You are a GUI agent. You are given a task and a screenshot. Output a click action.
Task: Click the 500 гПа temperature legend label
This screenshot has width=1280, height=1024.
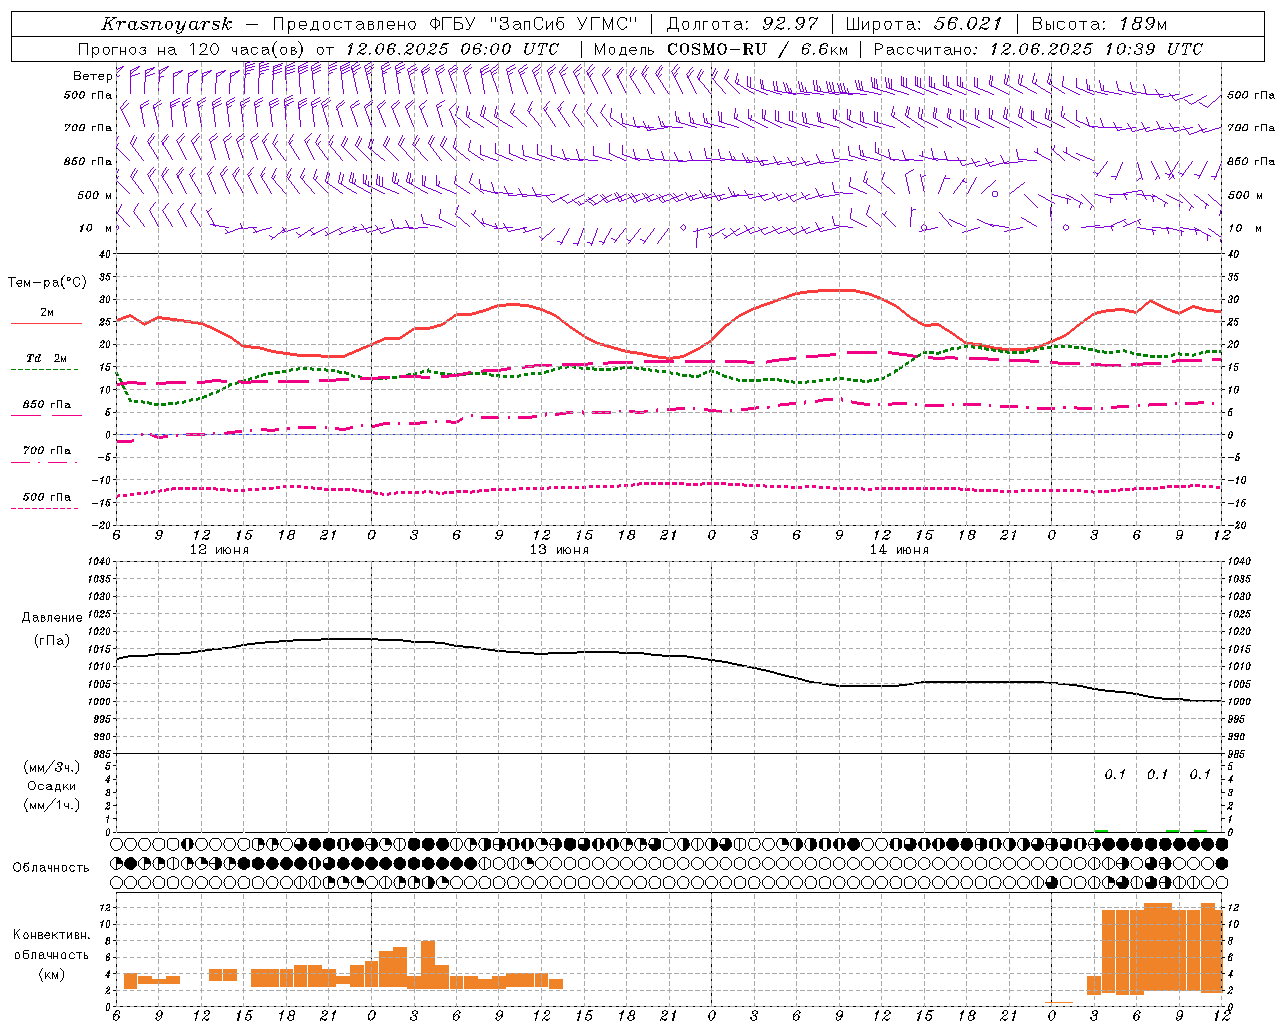coord(47,496)
